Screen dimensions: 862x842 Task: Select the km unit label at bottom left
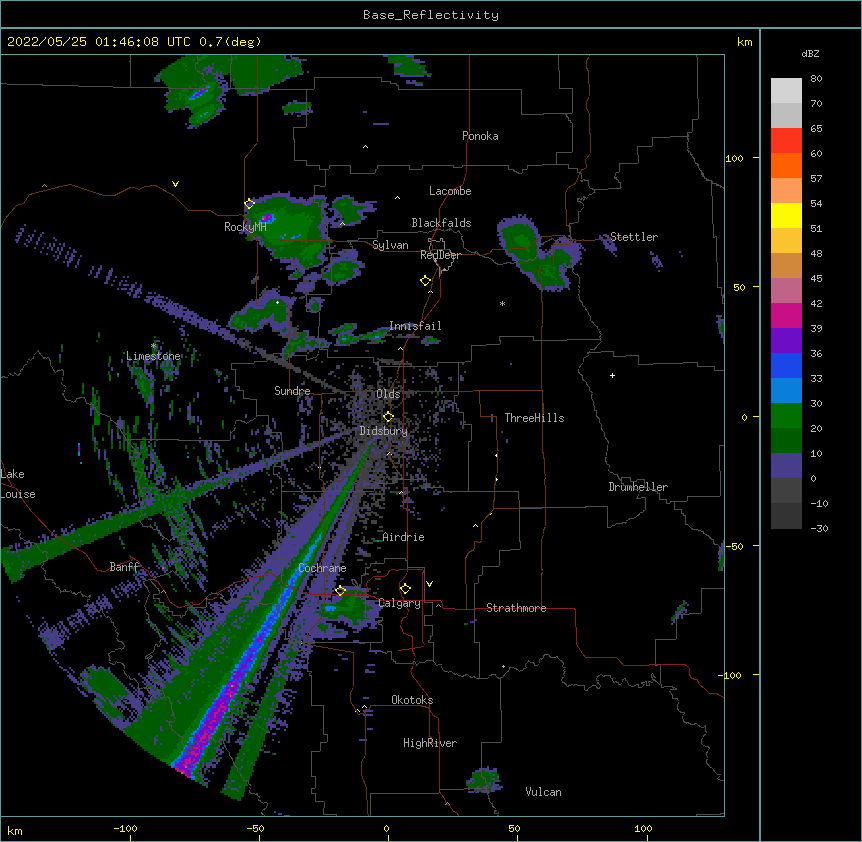(x=15, y=830)
